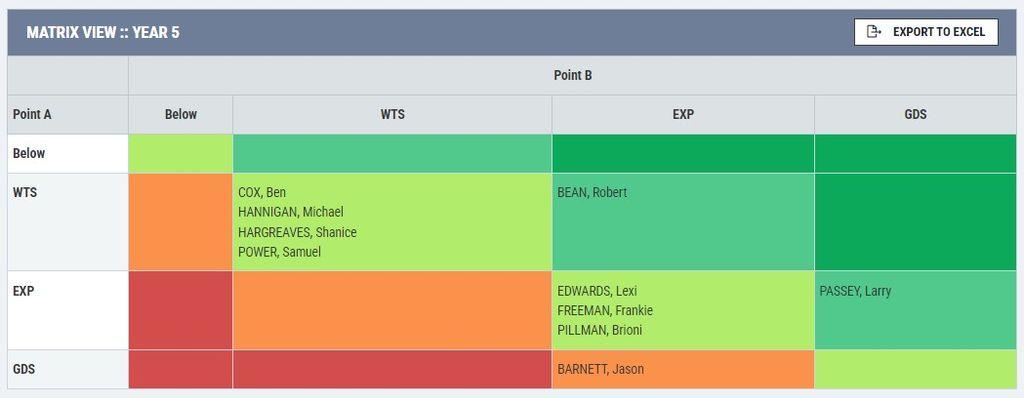Select the Point B header cell
Viewport: 1024px width, 398px height.
[x=573, y=75]
